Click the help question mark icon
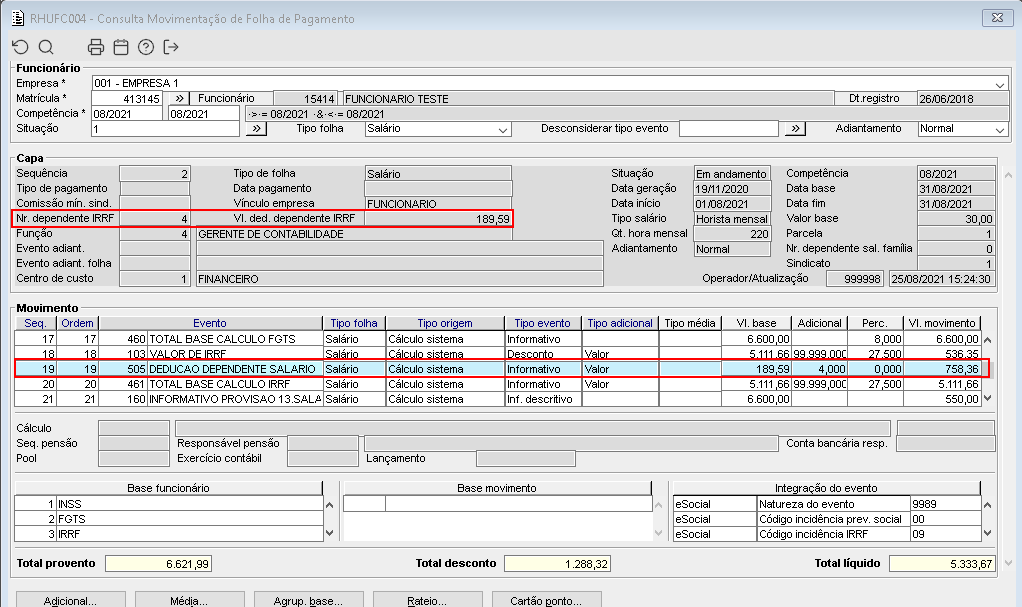The width and height of the screenshot is (1022, 607). (x=146, y=47)
